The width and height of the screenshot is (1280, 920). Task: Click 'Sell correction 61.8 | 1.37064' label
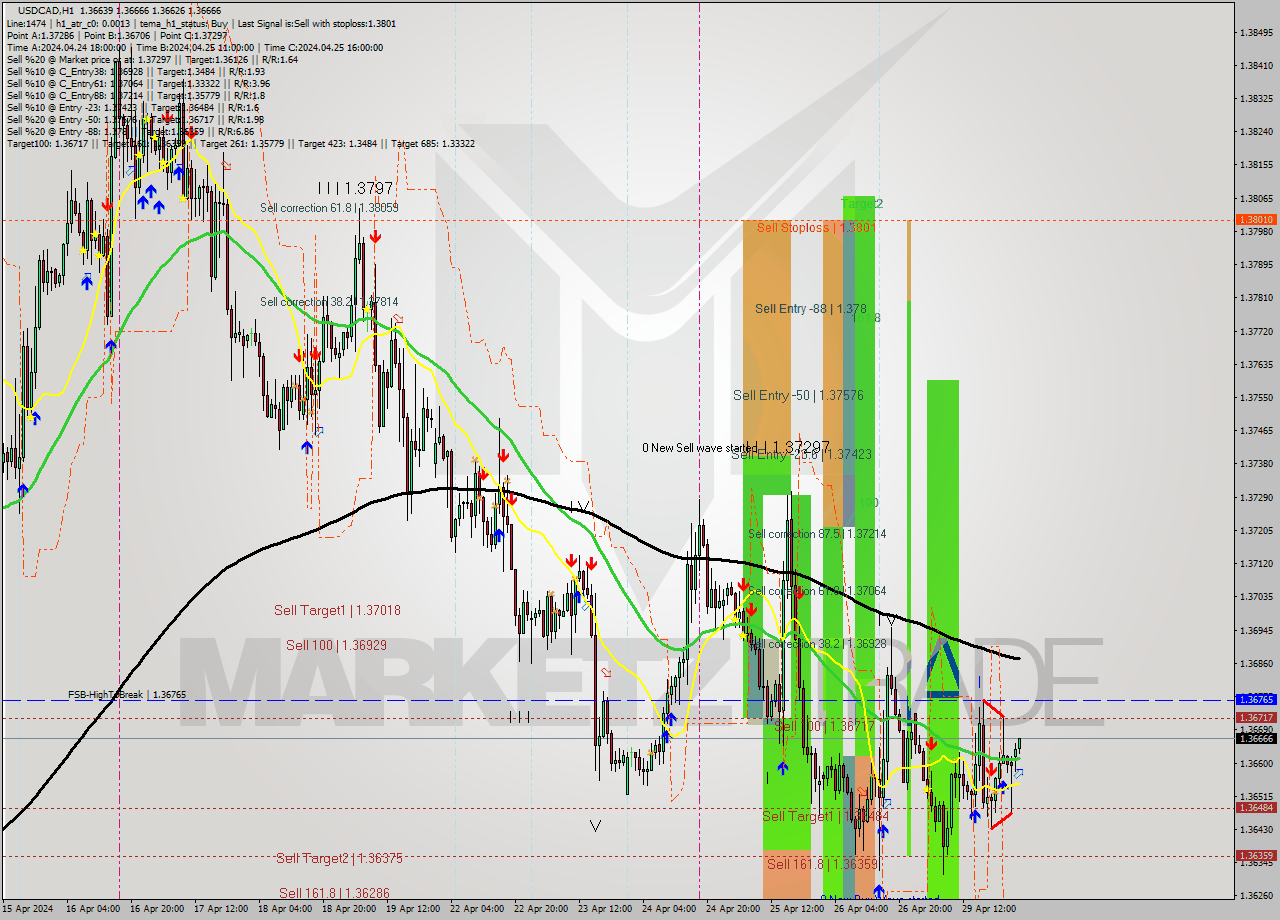[x=817, y=591]
